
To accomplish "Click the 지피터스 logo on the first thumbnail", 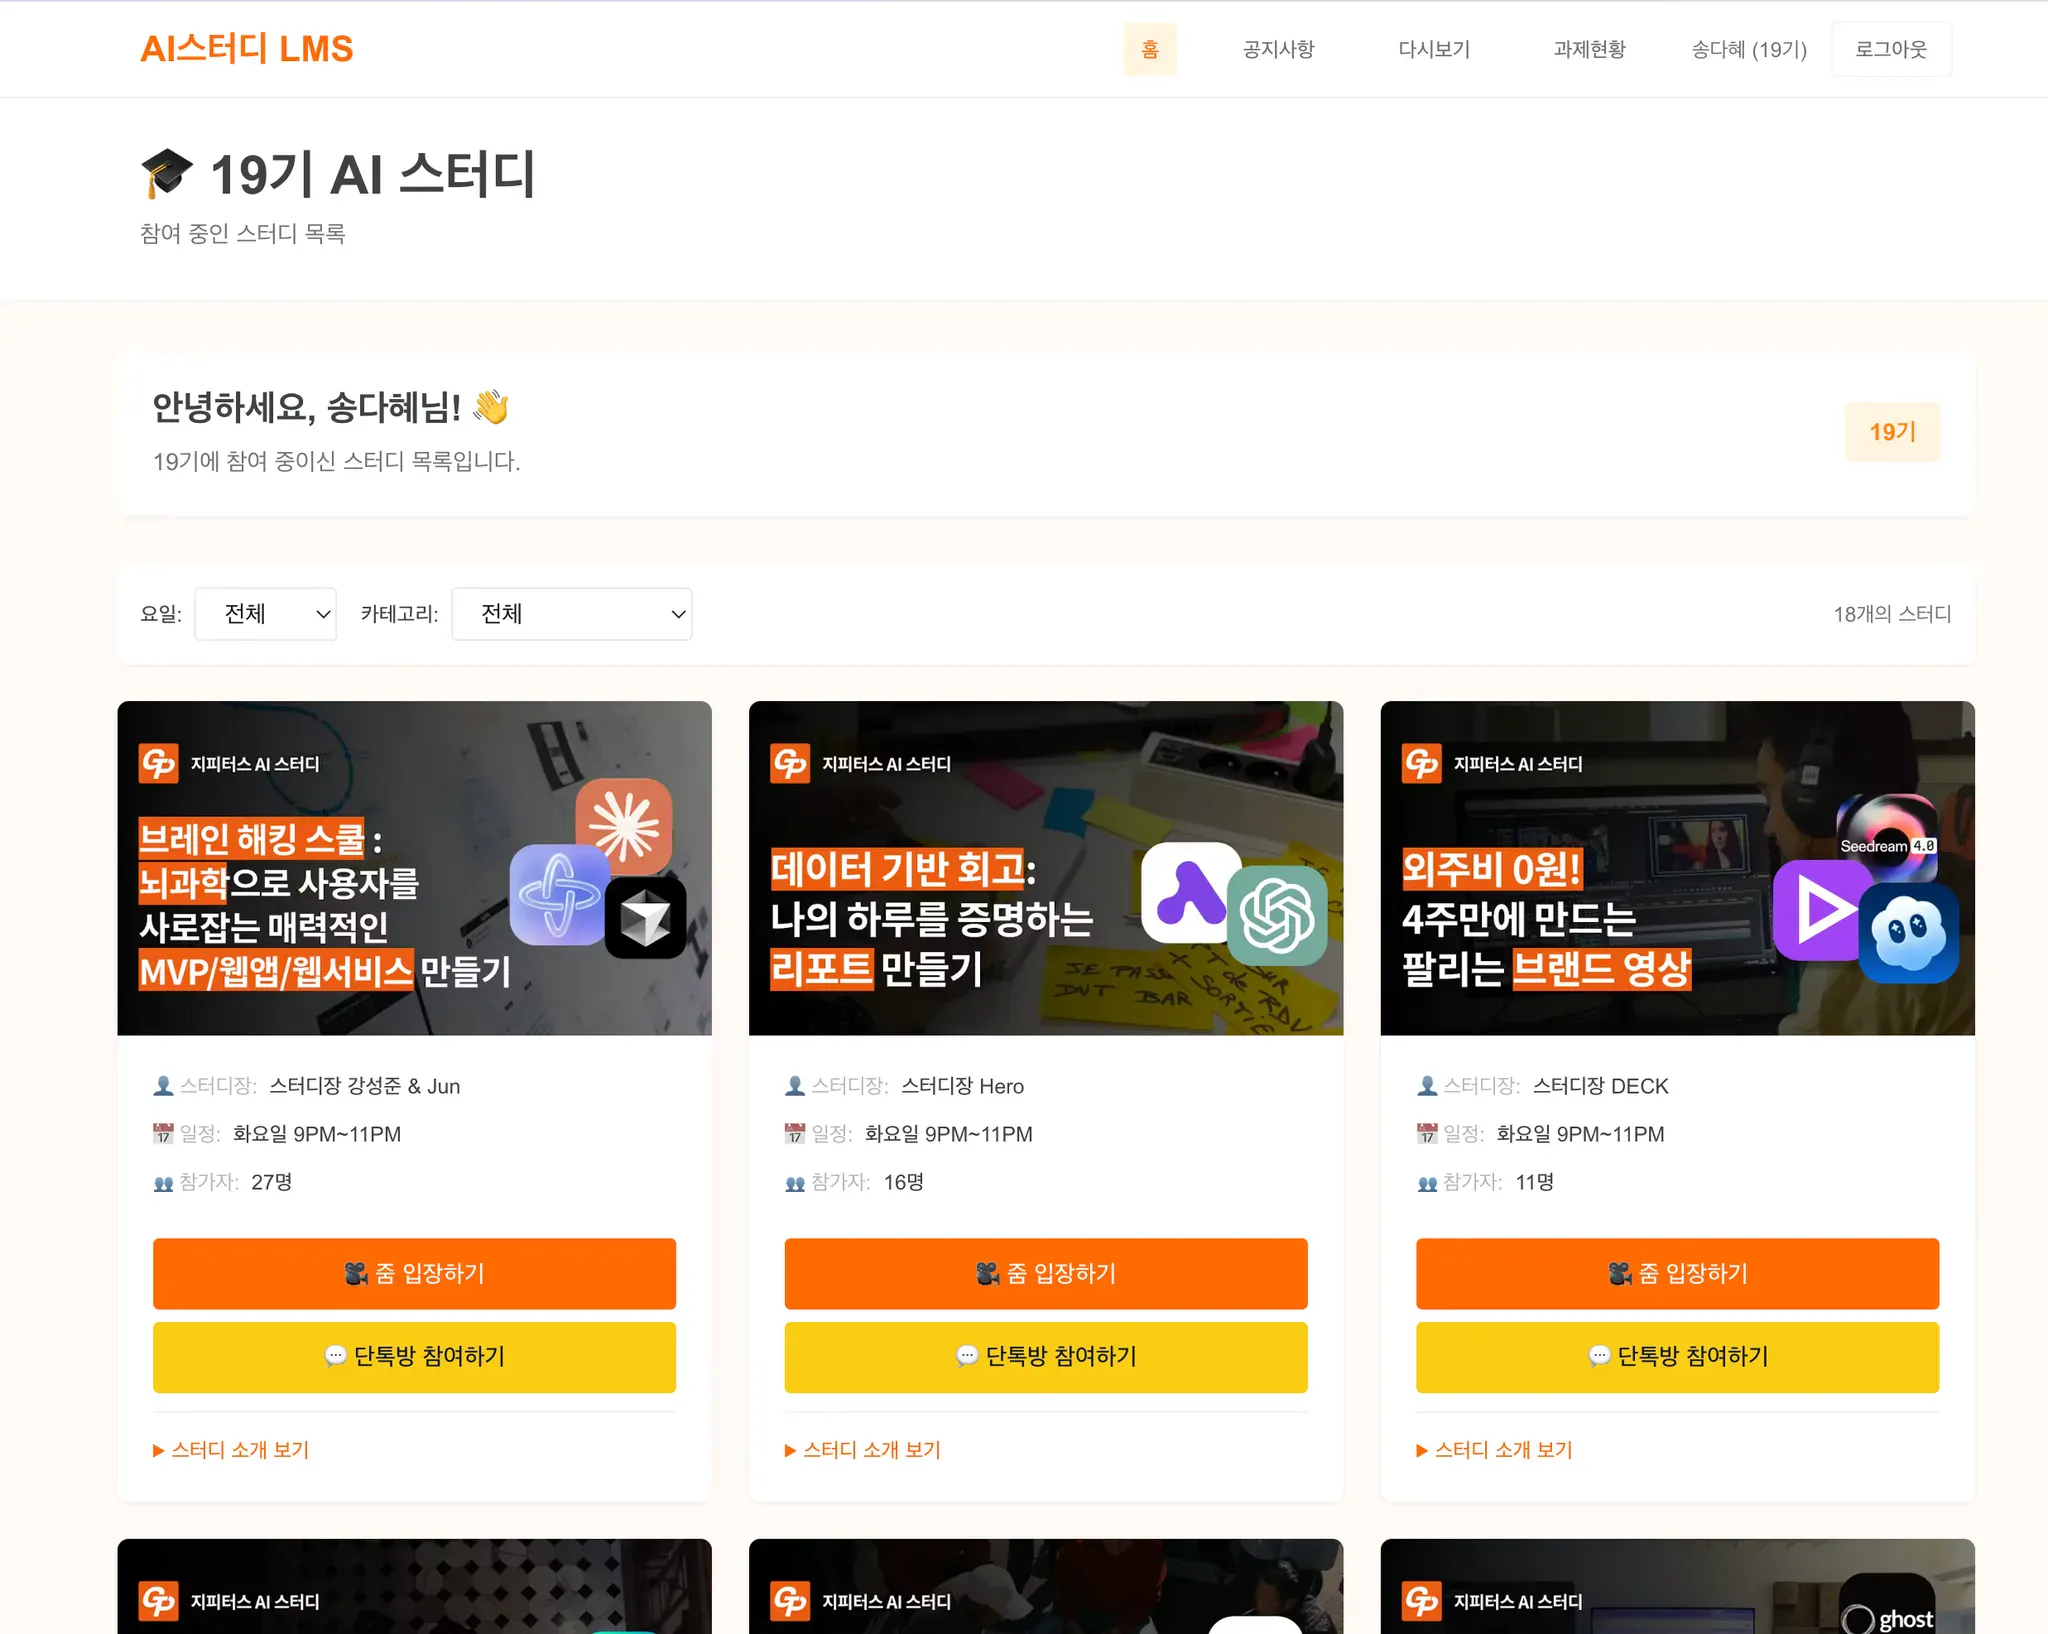I will pos(159,764).
